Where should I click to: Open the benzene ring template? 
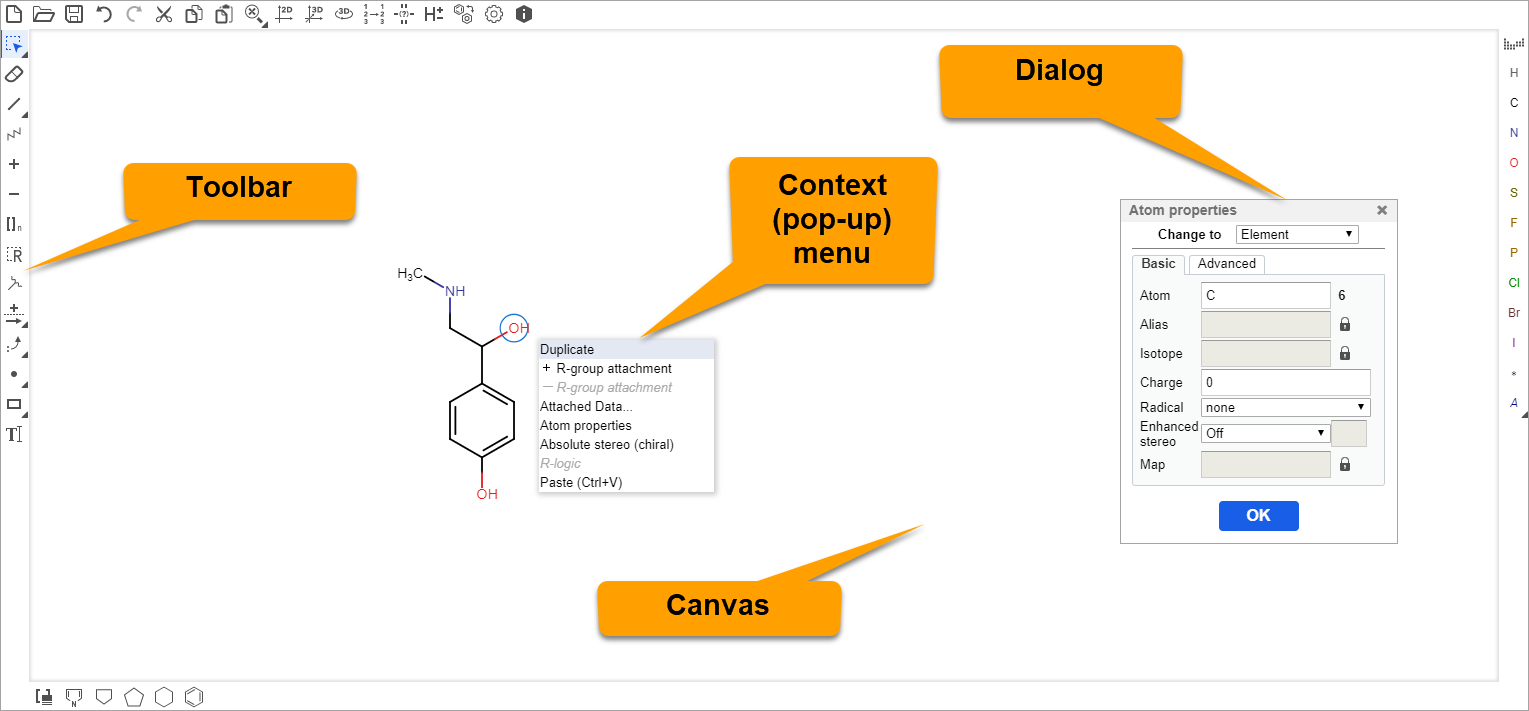[195, 696]
